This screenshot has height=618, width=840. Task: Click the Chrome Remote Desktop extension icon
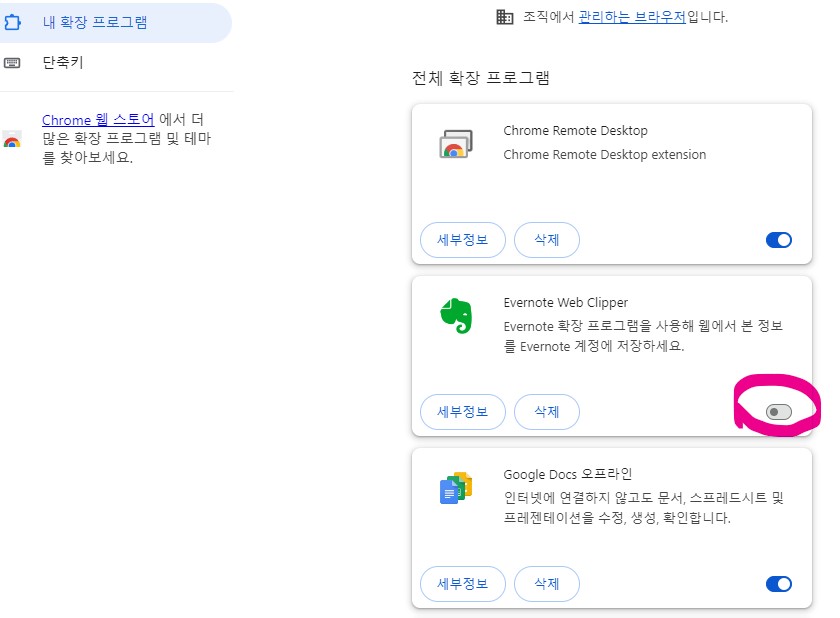click(x=456, y=144)
